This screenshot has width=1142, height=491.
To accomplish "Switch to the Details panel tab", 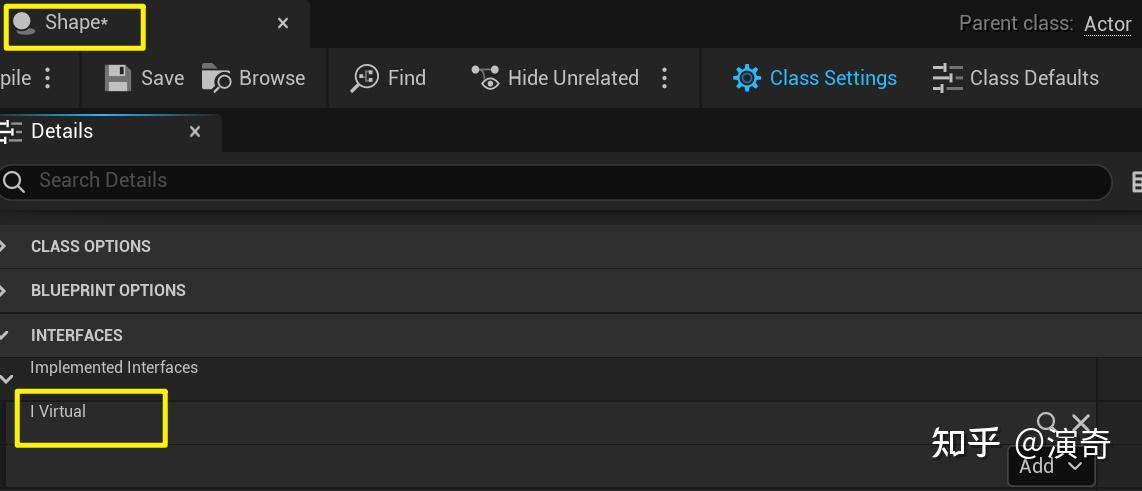I will pyautogui.click(x=61, y=131).
